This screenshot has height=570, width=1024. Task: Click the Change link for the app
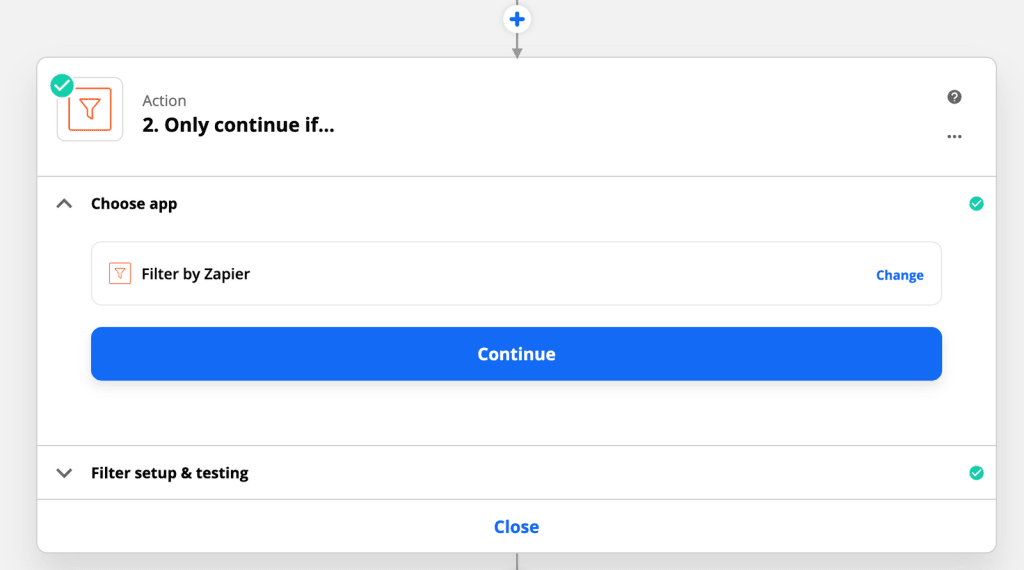coord(899,275)
